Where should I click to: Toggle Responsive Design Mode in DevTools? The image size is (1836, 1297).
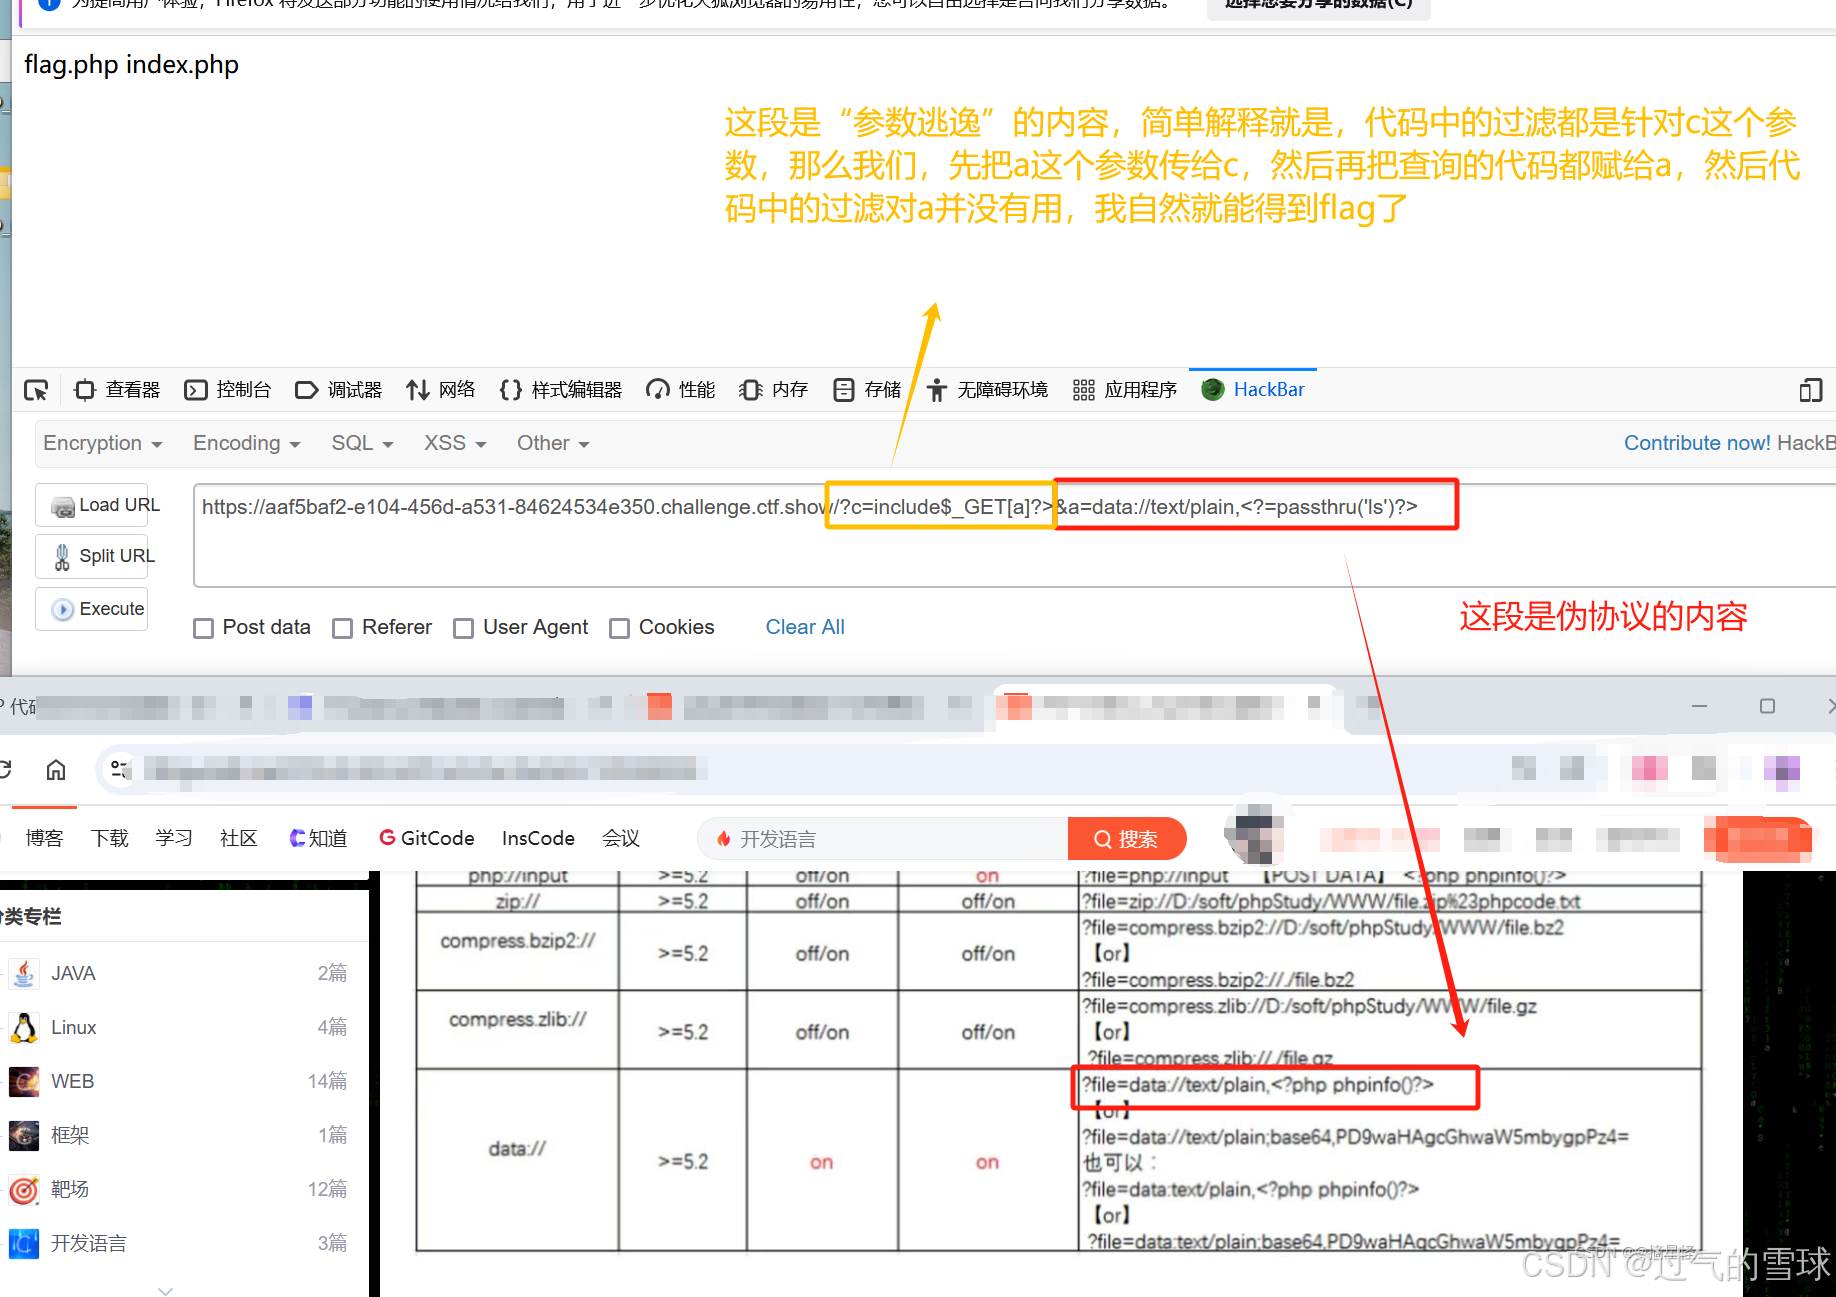point(1810,390)
